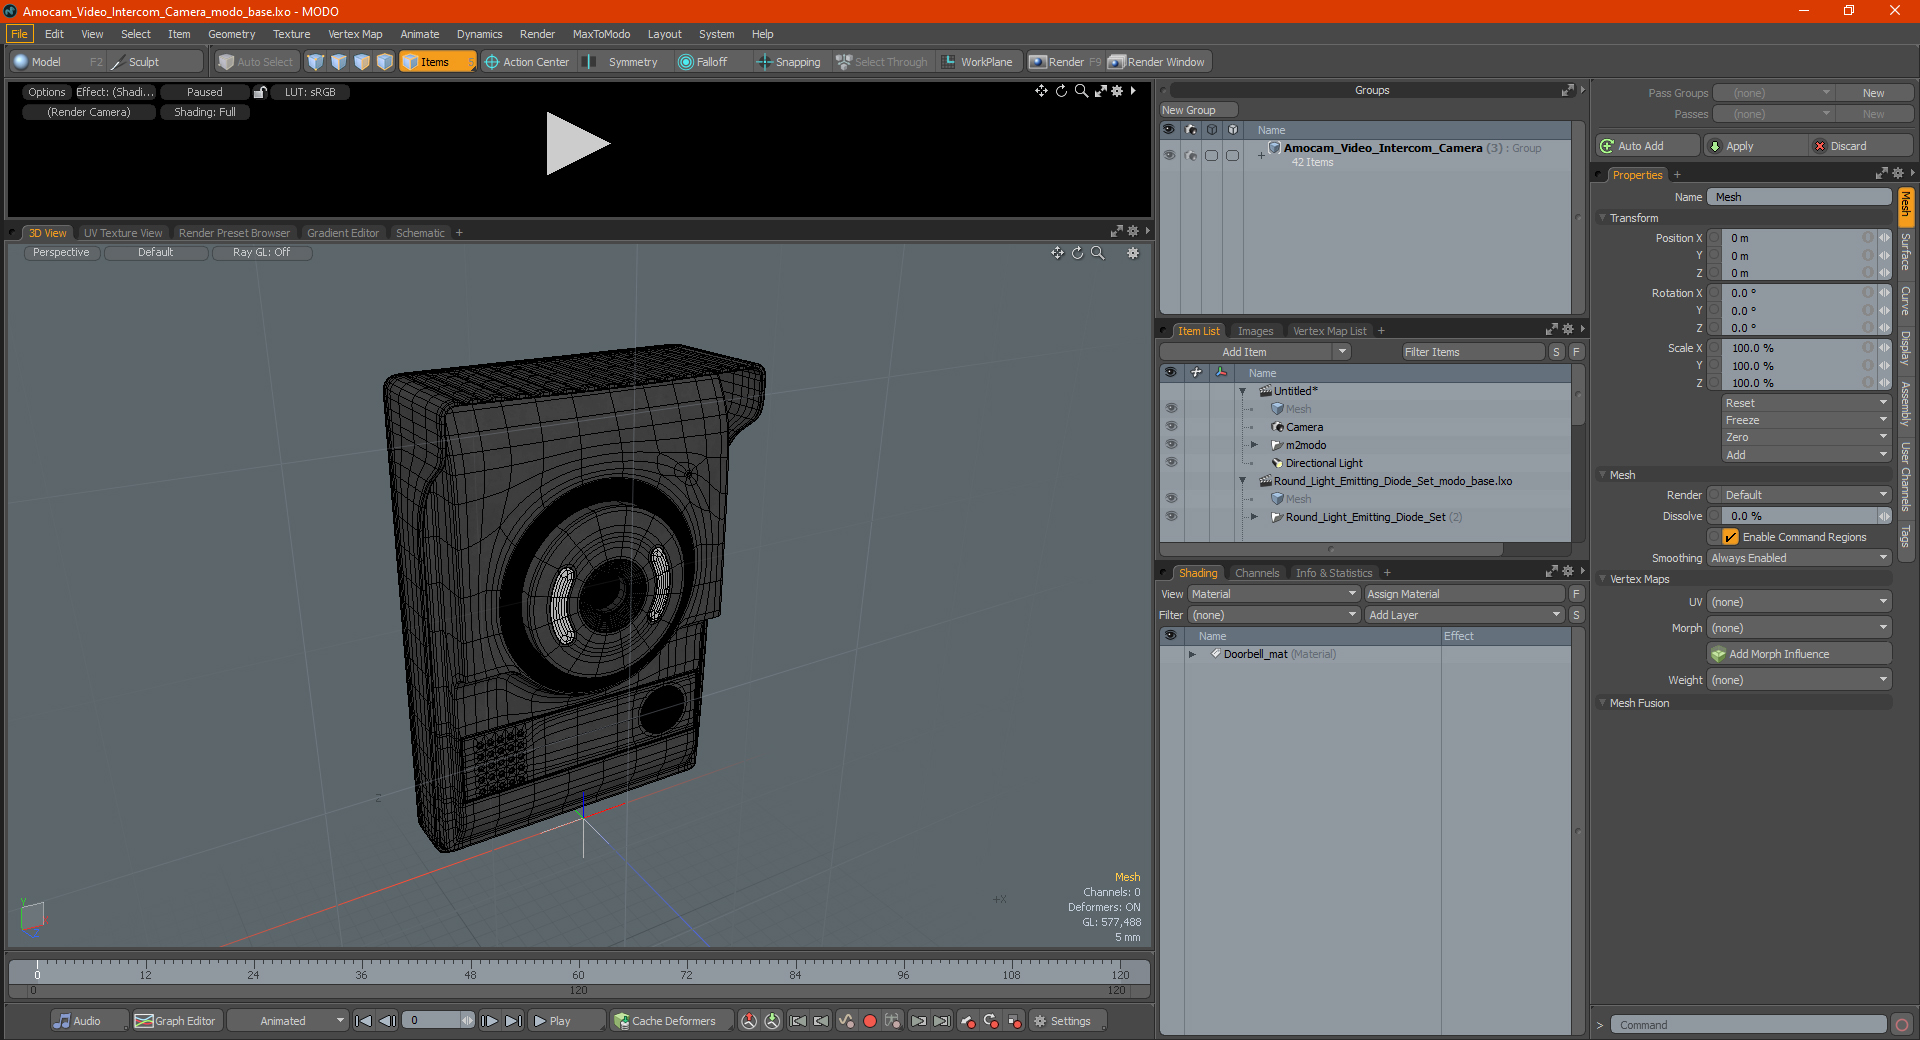Click the 3D viewport zoom icon
The image size is (1920, 1040).
[1097, 253]
